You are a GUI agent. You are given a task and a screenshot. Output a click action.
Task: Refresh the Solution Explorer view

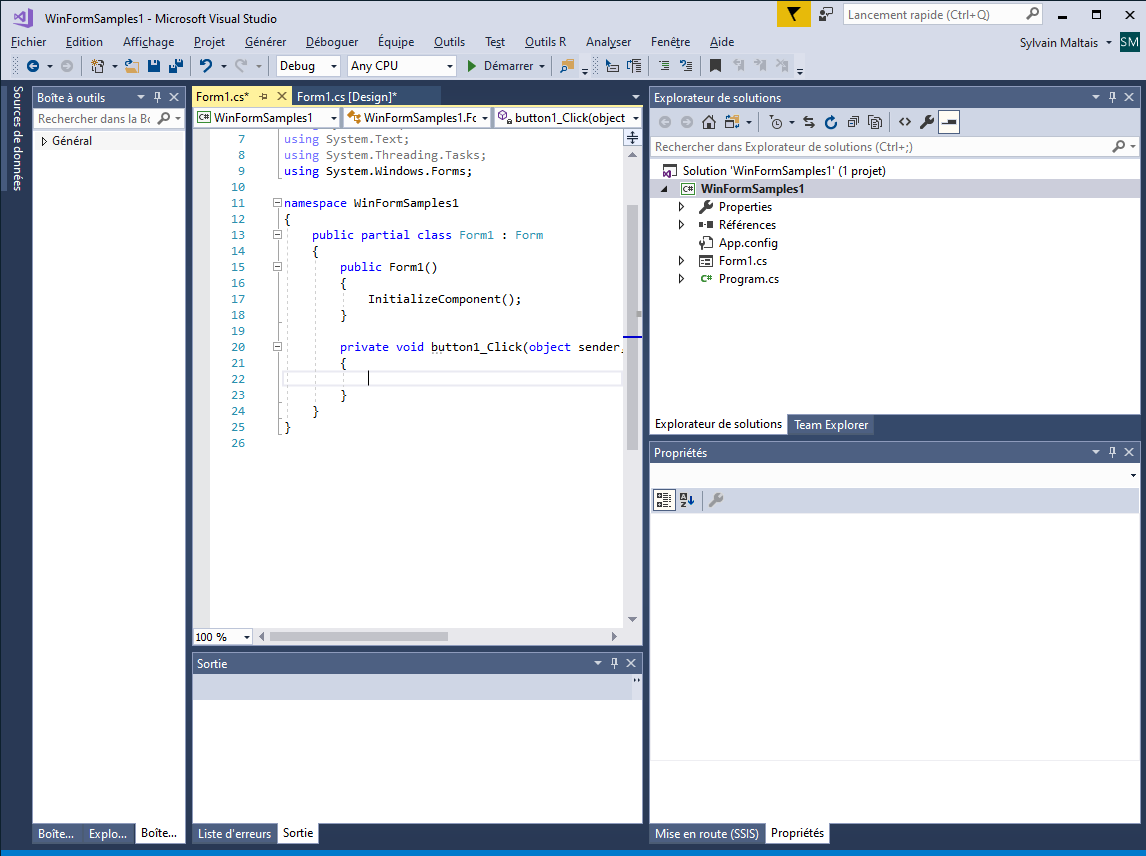click(x=830, y=122)
